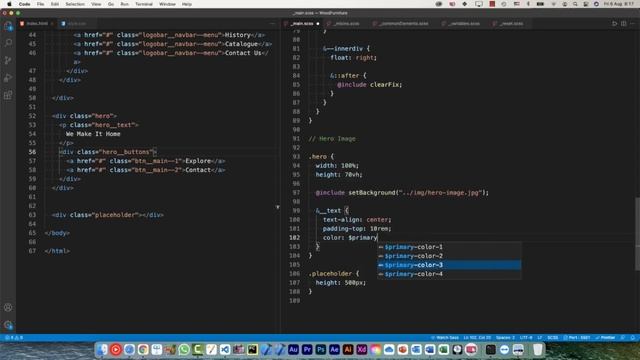
Task: Click the feedback icon in status bar
Action: (623, 338)
